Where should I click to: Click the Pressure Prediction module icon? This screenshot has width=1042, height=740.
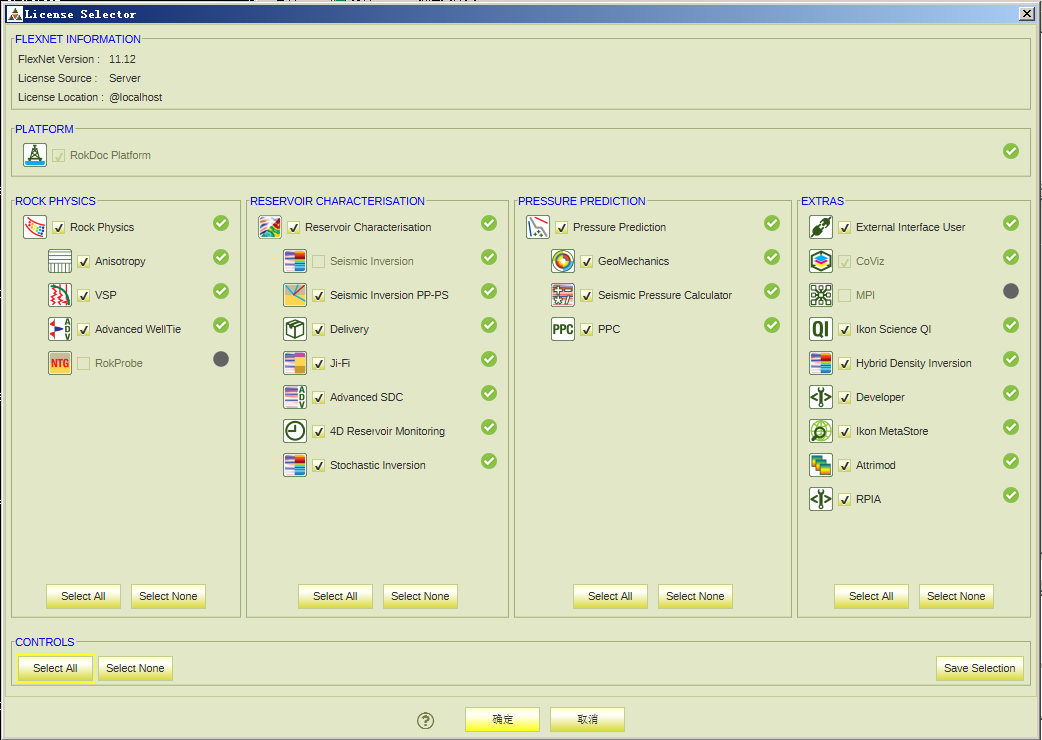[x=538, y=227]
